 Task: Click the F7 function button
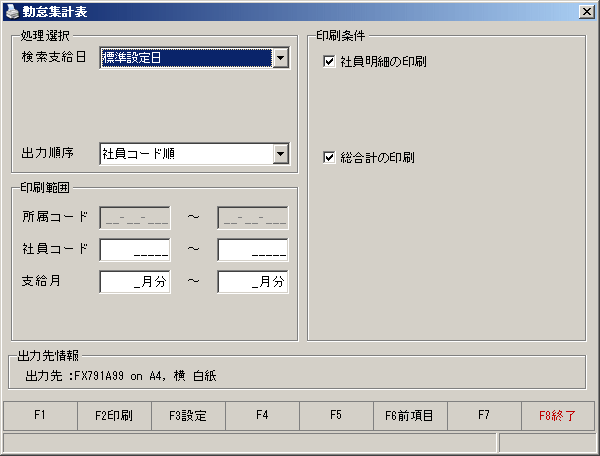(x=484, y=415)
